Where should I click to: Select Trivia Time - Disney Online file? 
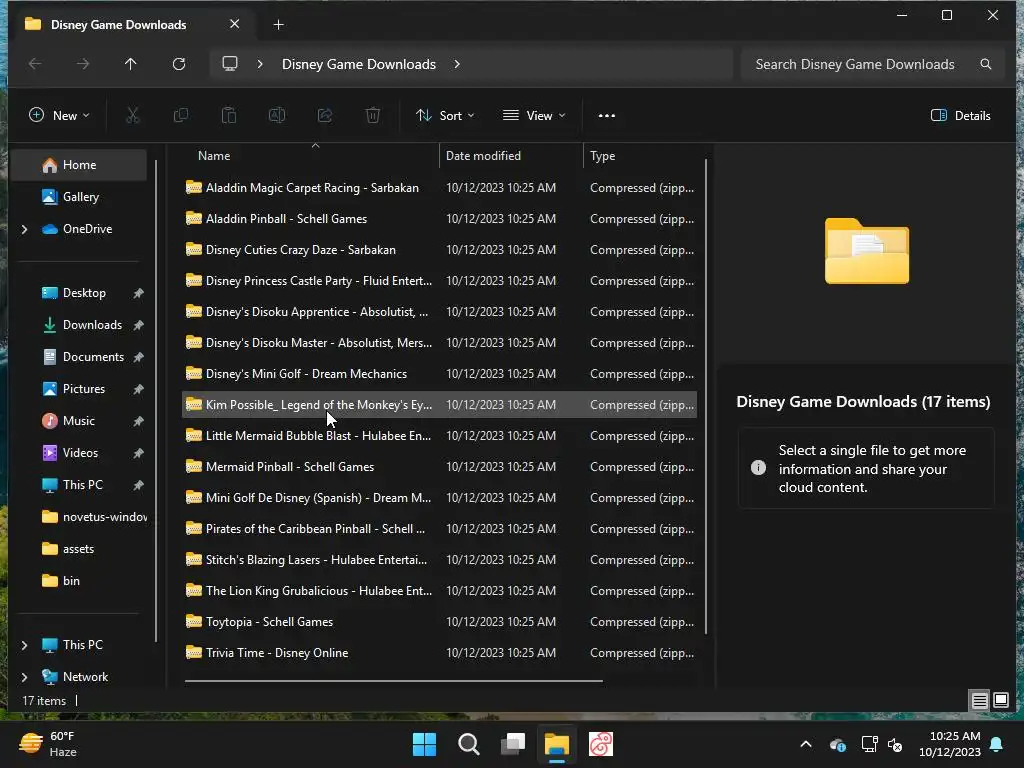440,653
